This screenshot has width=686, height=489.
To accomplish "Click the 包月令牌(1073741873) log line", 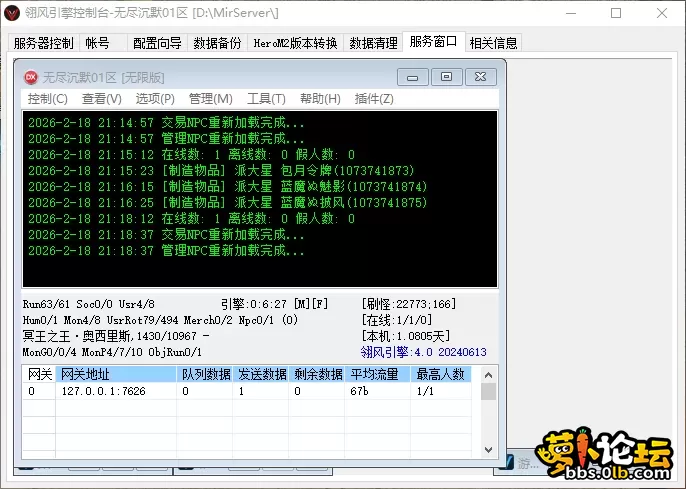I will [221, 170].
